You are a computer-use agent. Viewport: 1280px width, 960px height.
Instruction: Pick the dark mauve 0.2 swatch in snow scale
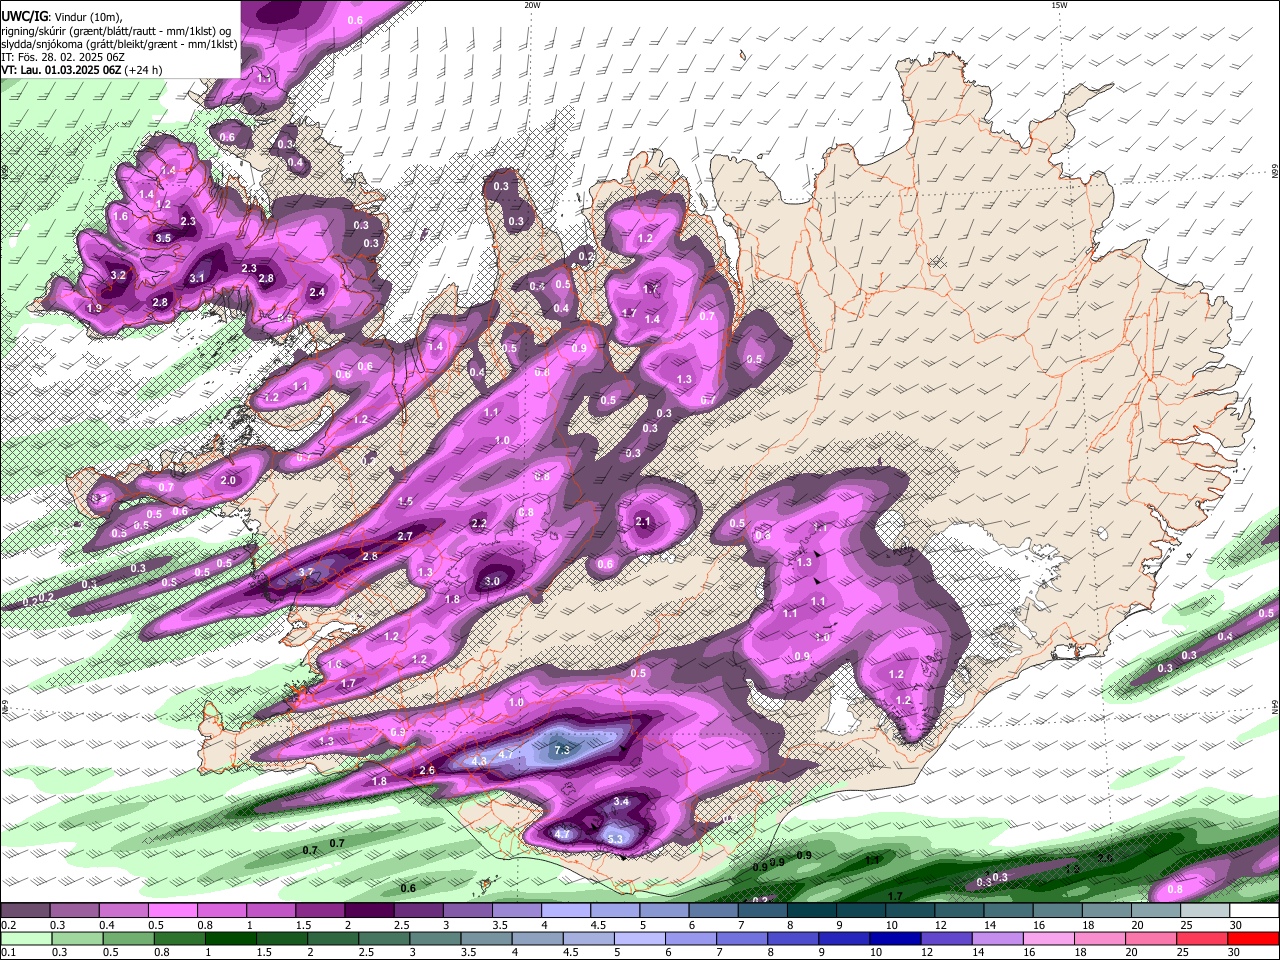pyautogui.click(x=24, y=911)
